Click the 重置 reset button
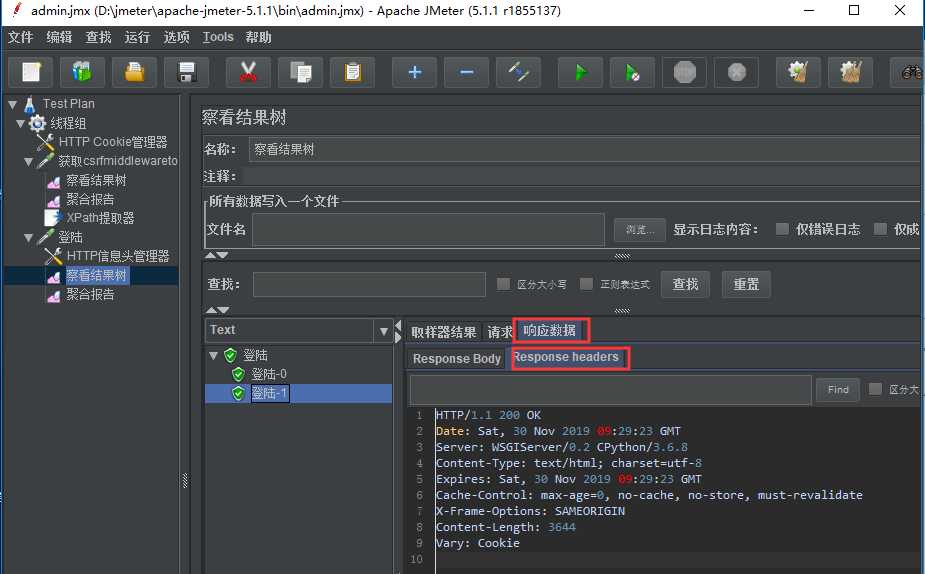The width and height of the screenshot is (925, 574). [746, 284]
